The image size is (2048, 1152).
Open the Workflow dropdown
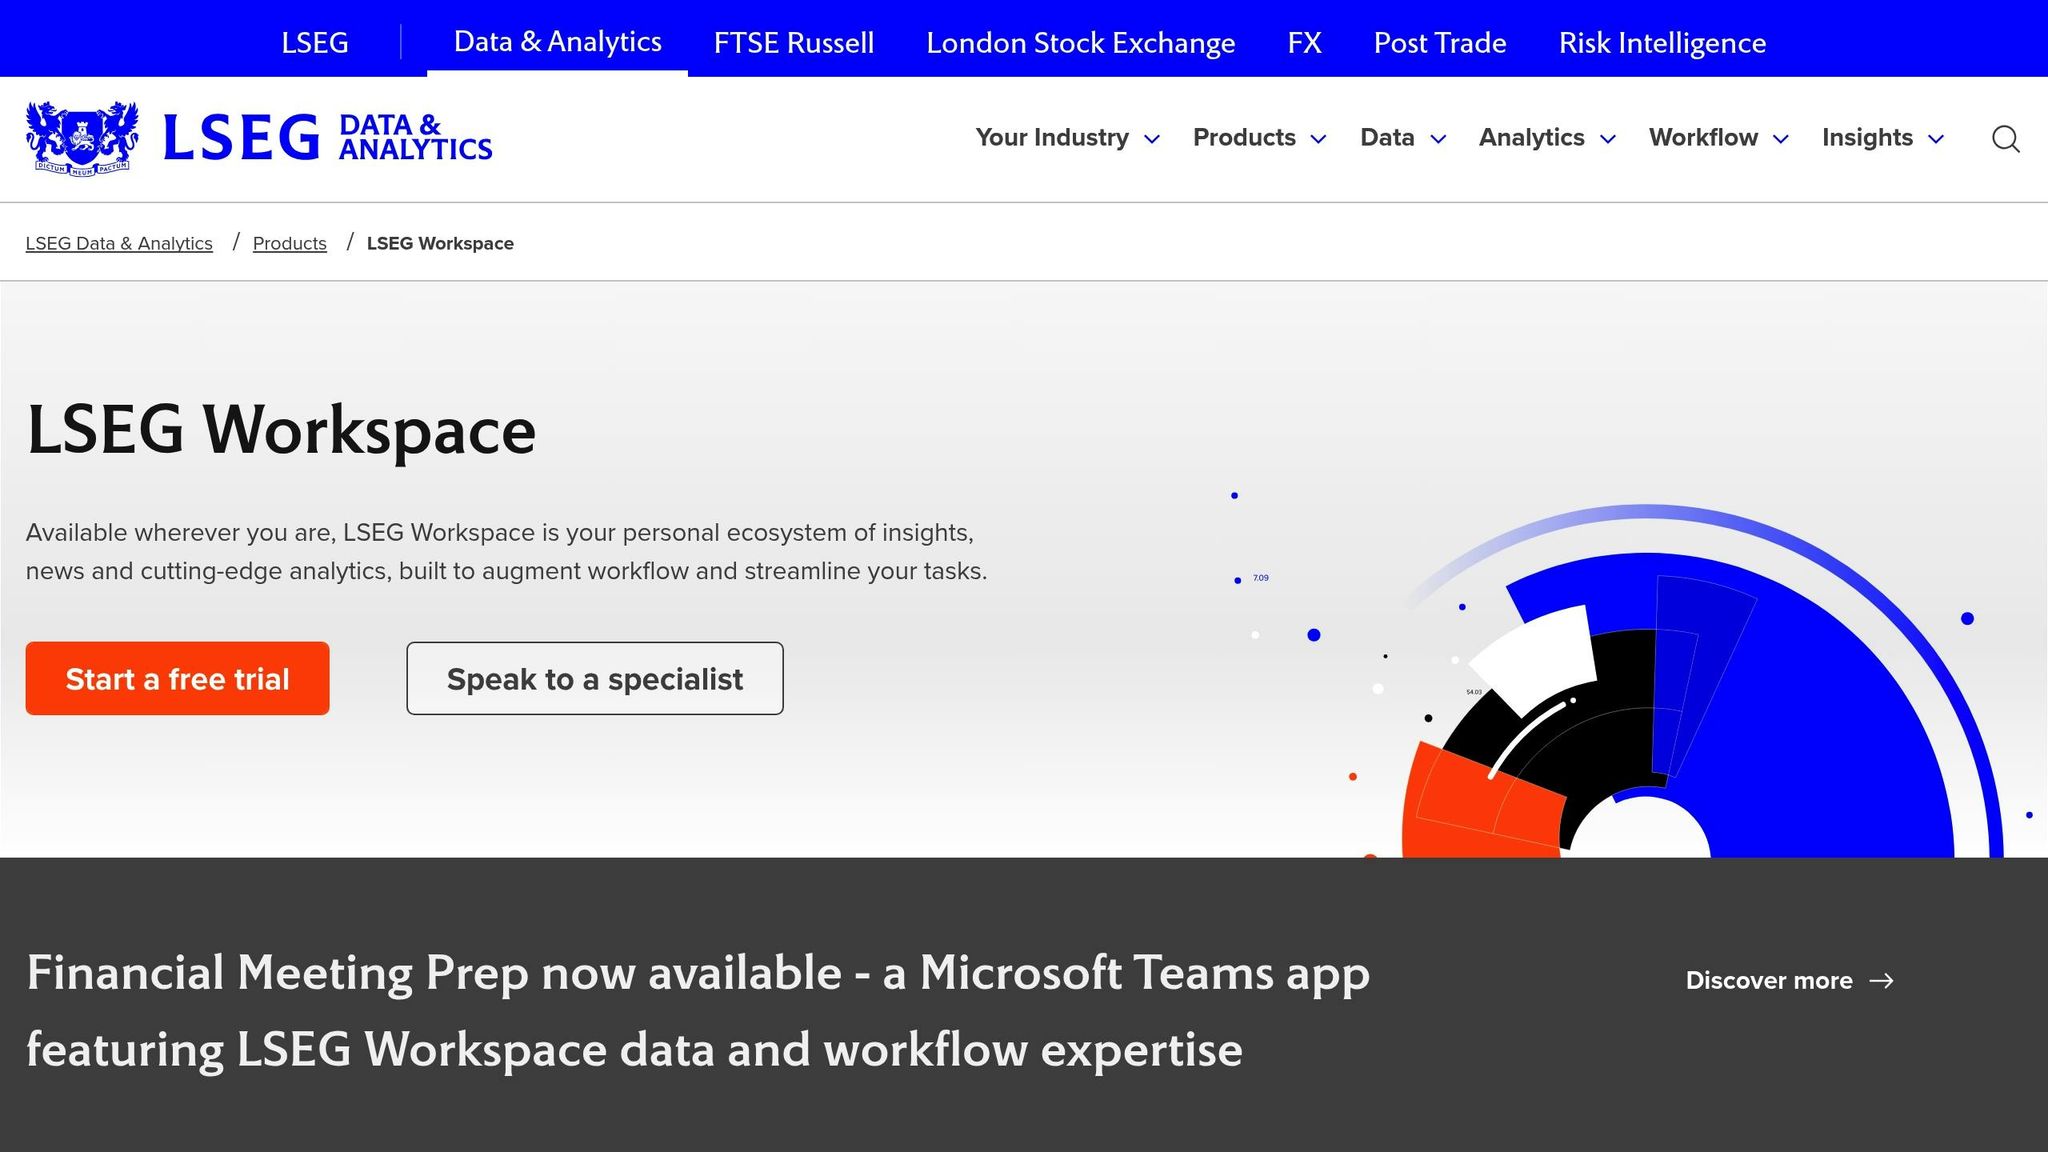tap(1717, 138)
